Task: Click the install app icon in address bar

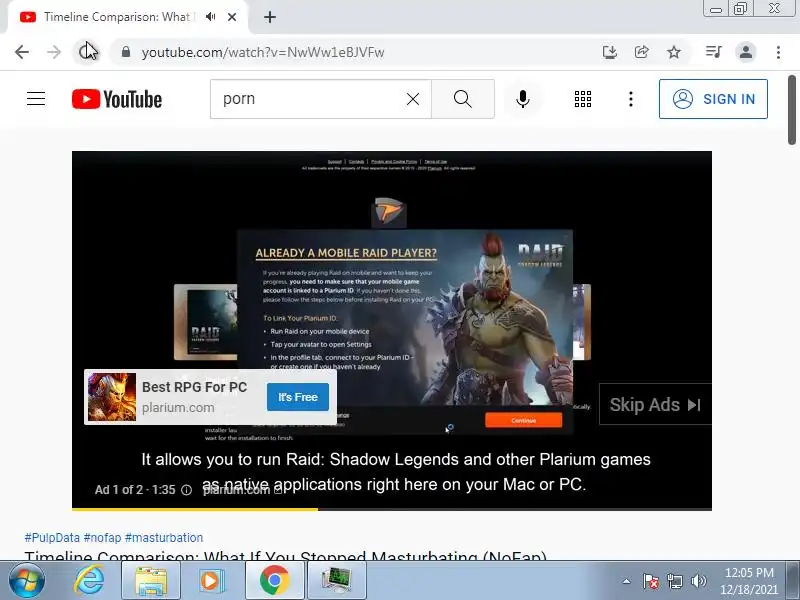Action: click(x=609, y=52)
